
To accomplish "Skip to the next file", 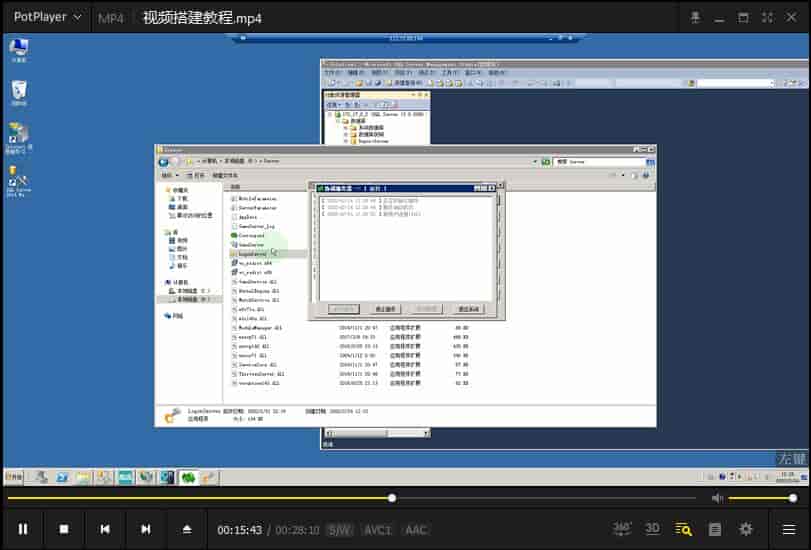I will (x=146, y=529).
